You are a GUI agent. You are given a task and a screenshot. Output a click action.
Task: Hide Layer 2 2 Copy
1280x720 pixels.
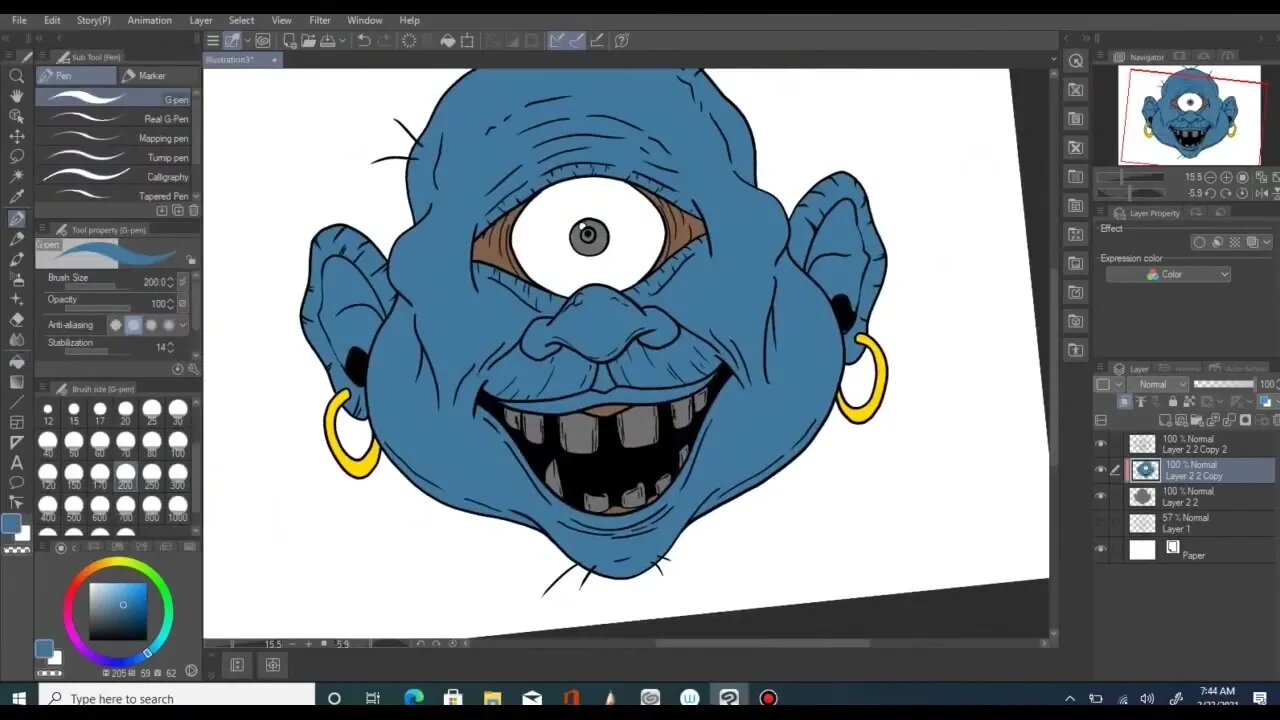click(1101, 470)
